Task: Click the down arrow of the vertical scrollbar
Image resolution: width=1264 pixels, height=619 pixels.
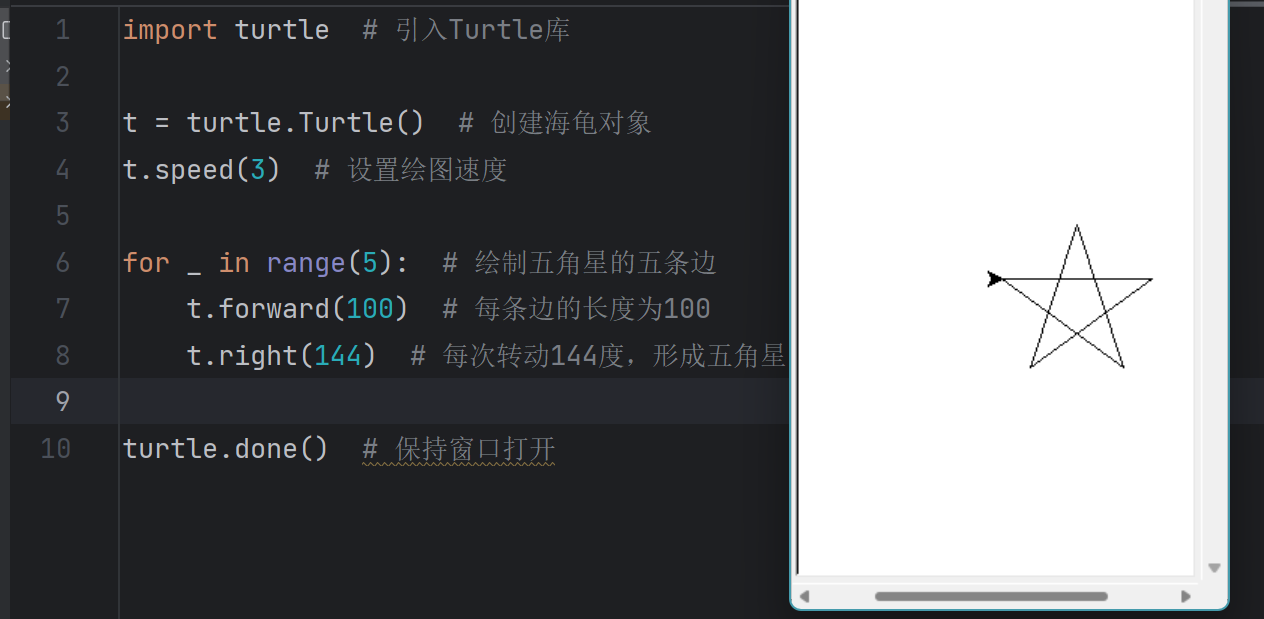Action: pos(1214,568)
